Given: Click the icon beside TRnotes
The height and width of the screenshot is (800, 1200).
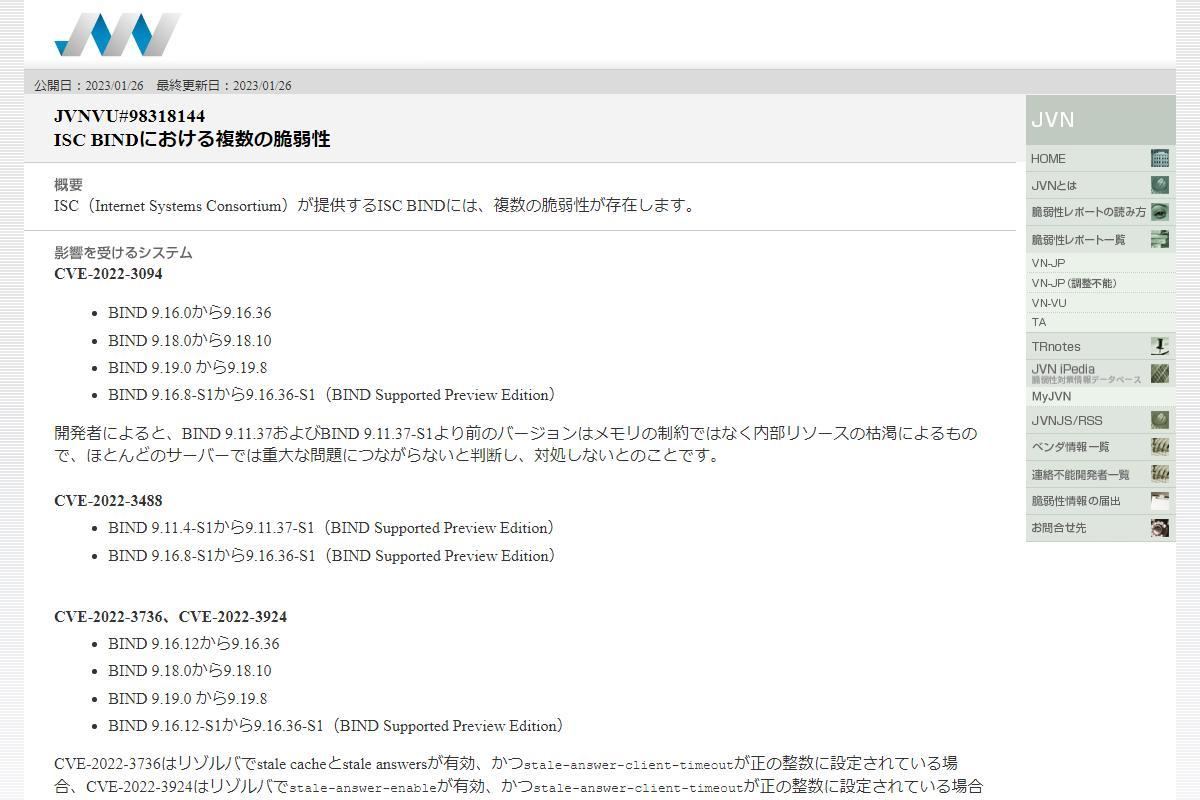Looking at the screenshot, I should click(1160, 346).
